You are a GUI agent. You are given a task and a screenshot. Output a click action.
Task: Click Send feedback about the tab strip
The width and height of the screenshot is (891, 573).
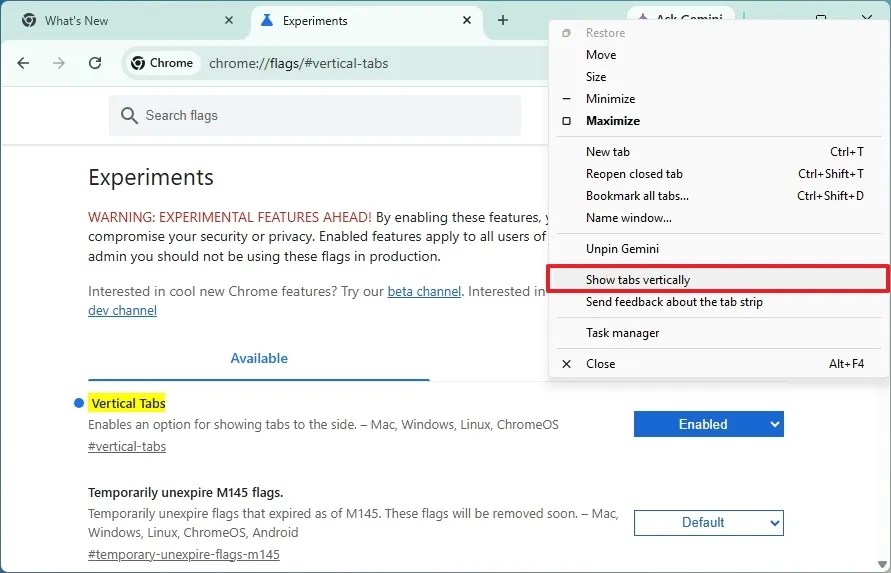coord(718,302)
